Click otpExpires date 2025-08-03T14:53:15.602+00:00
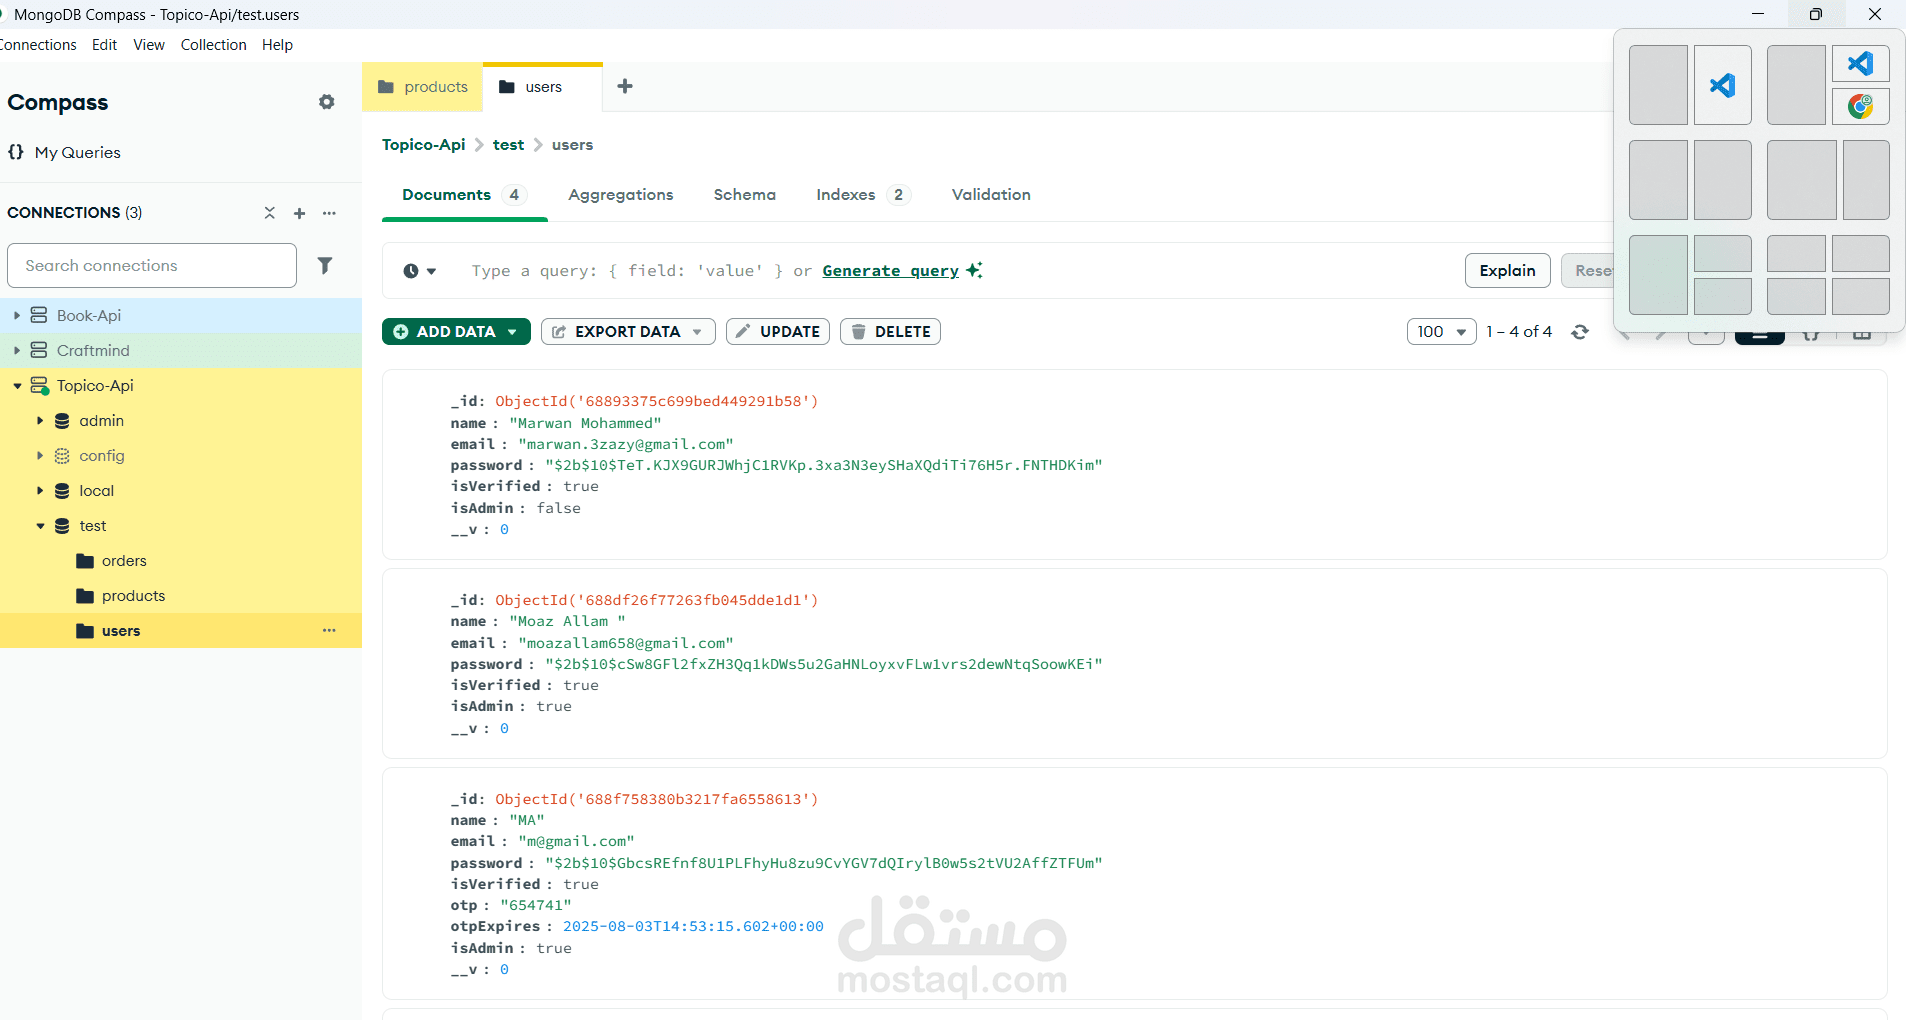 693,926
